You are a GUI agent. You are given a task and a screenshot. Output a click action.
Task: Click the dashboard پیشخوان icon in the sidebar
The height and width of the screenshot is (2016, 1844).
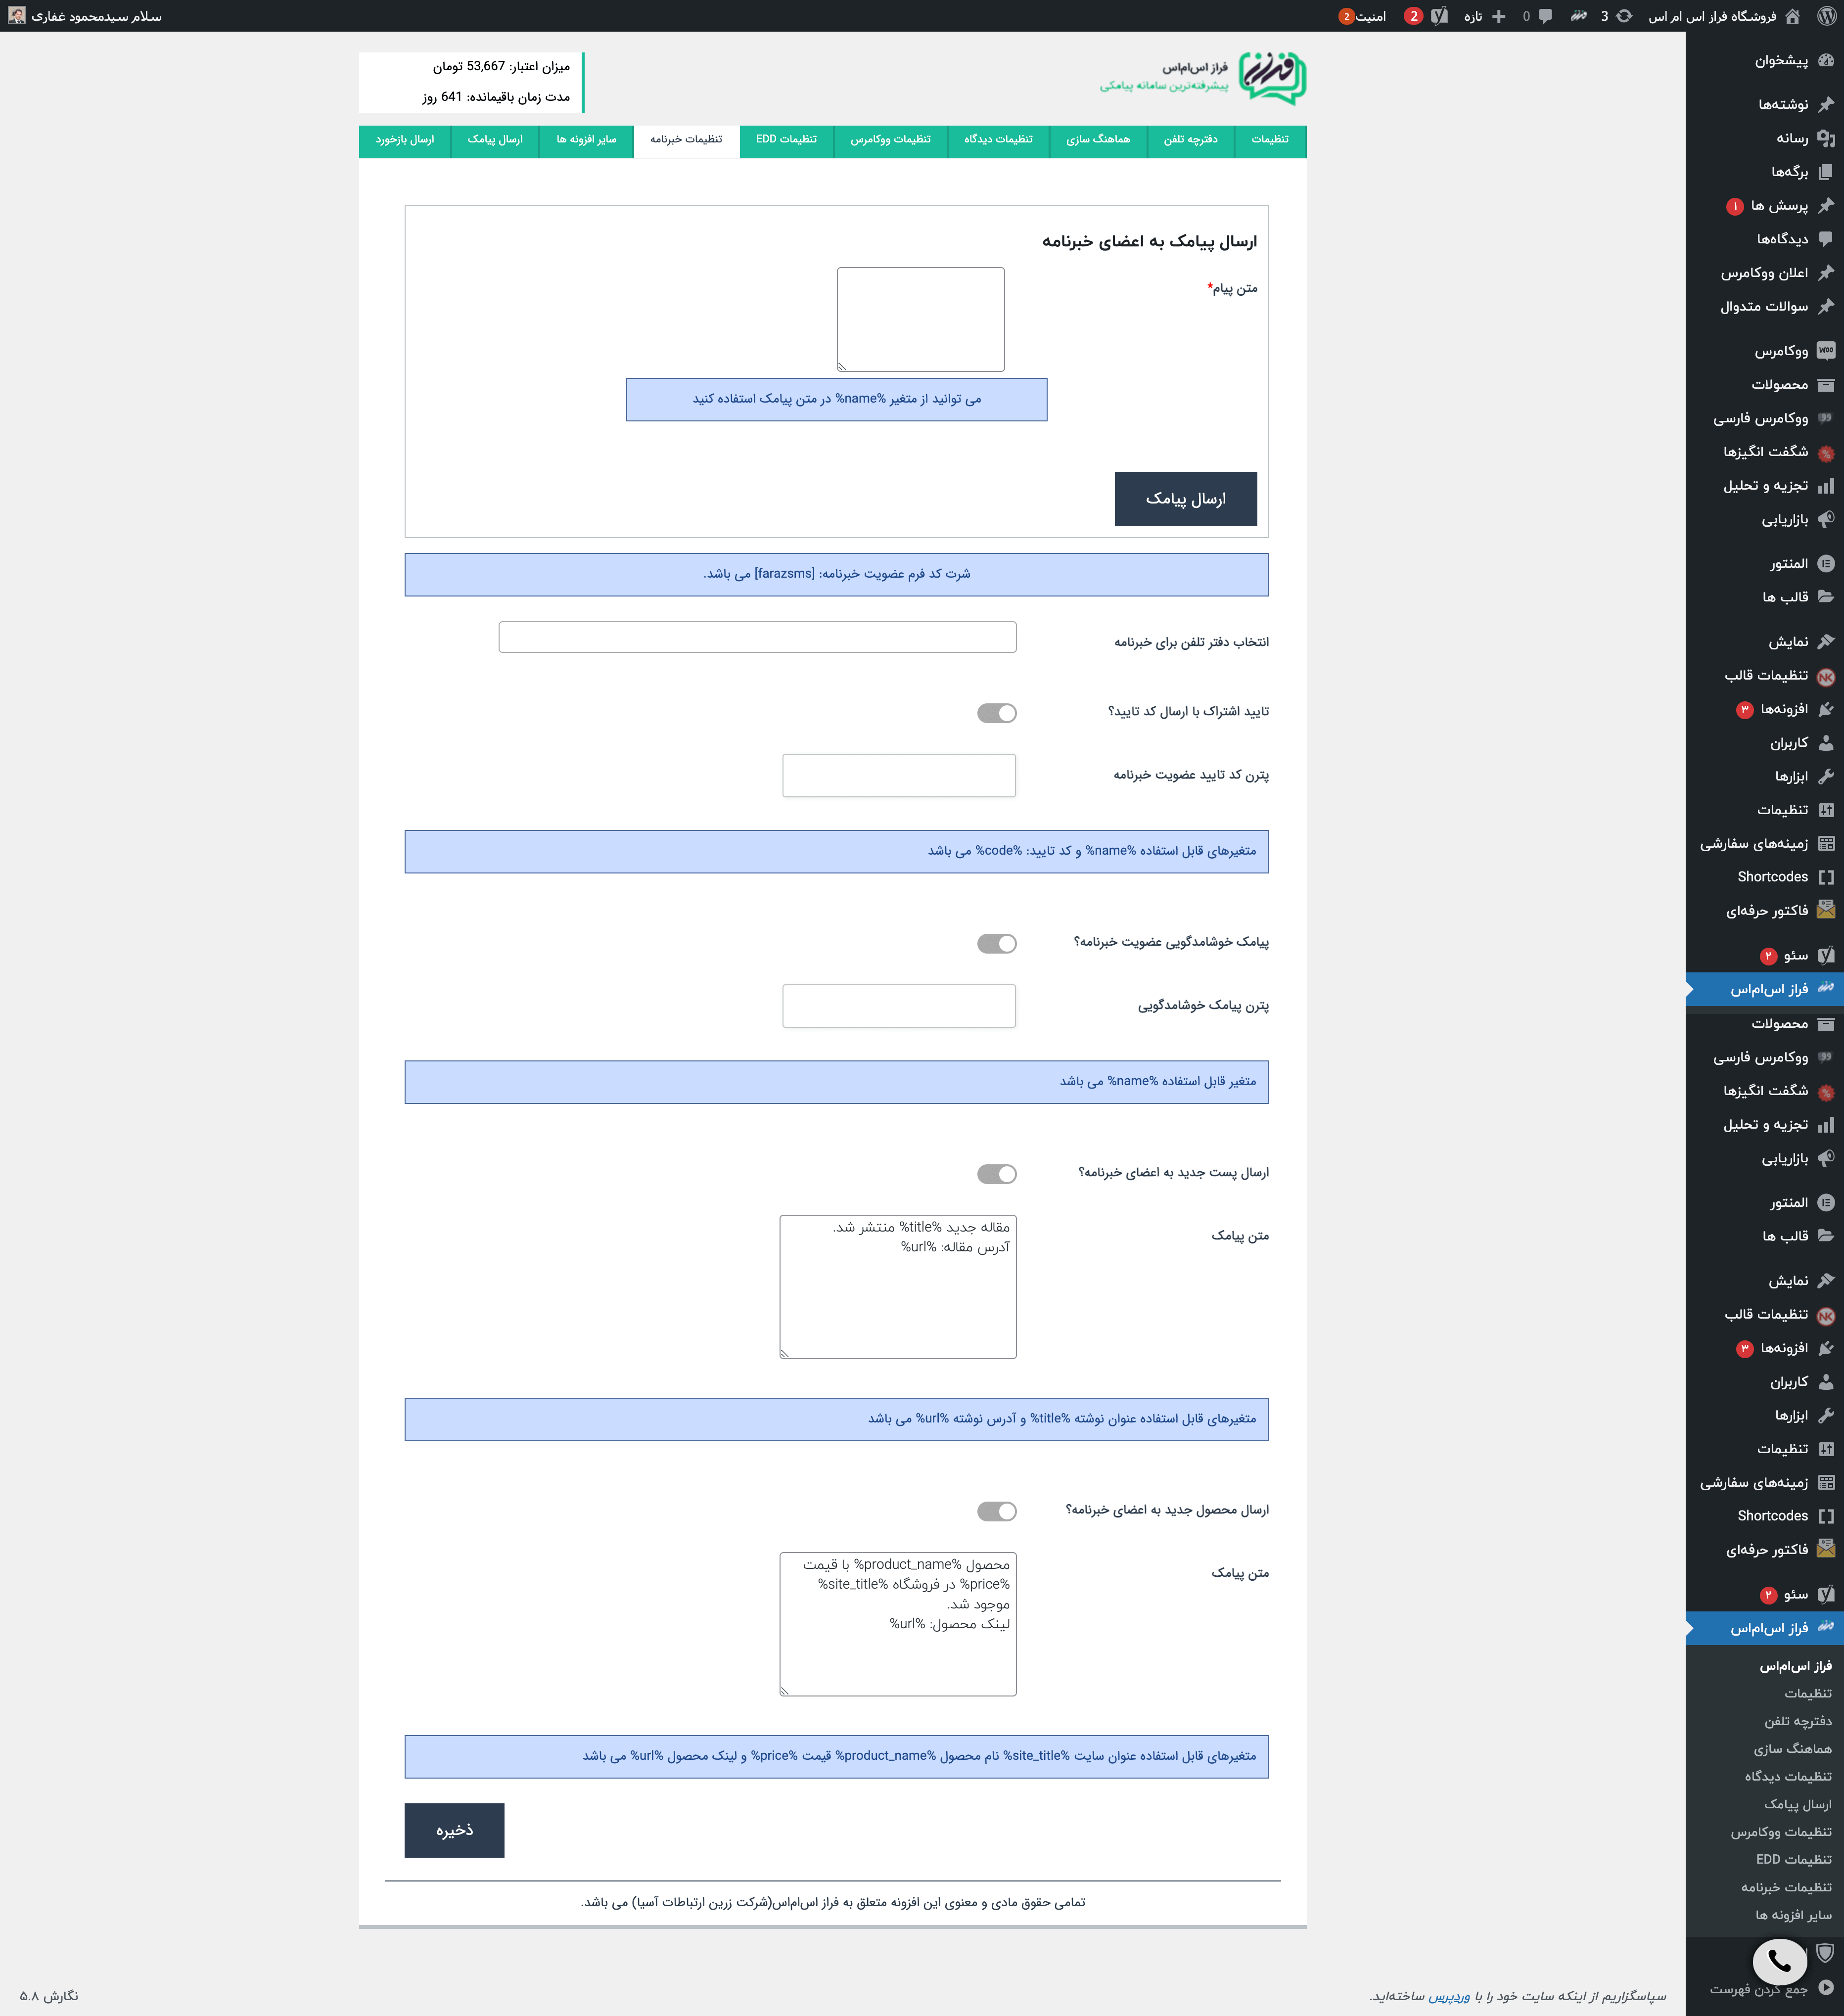point(1826,61)
